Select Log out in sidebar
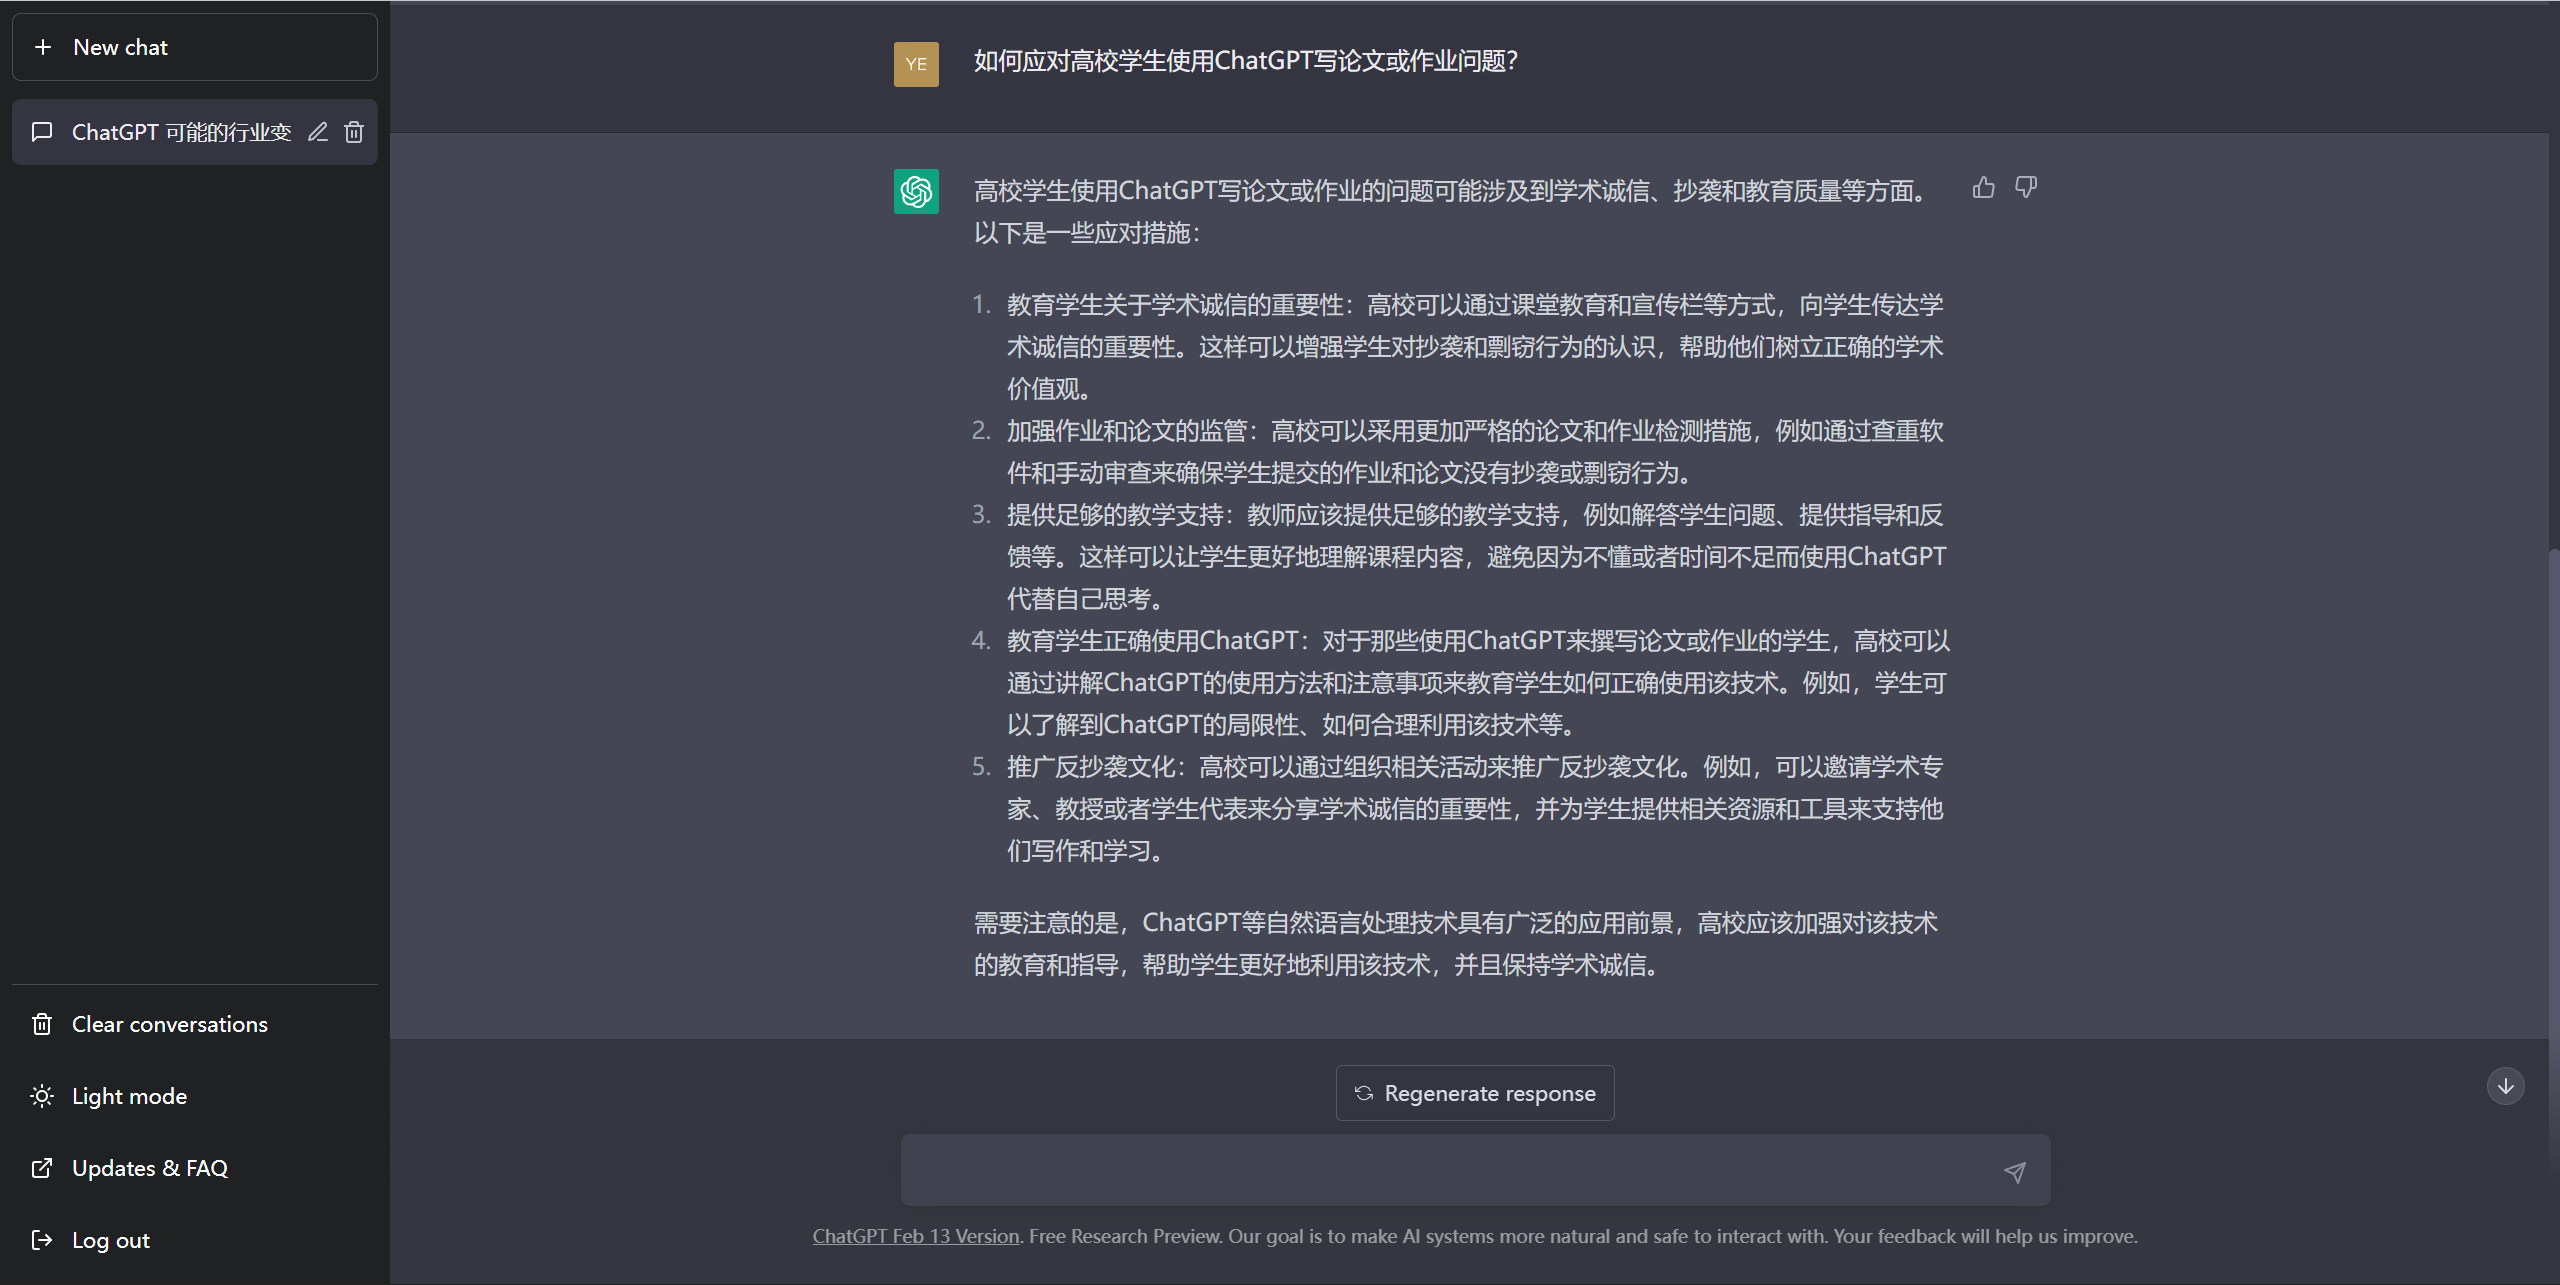 pyautogui.click(x=194, y=1240)
